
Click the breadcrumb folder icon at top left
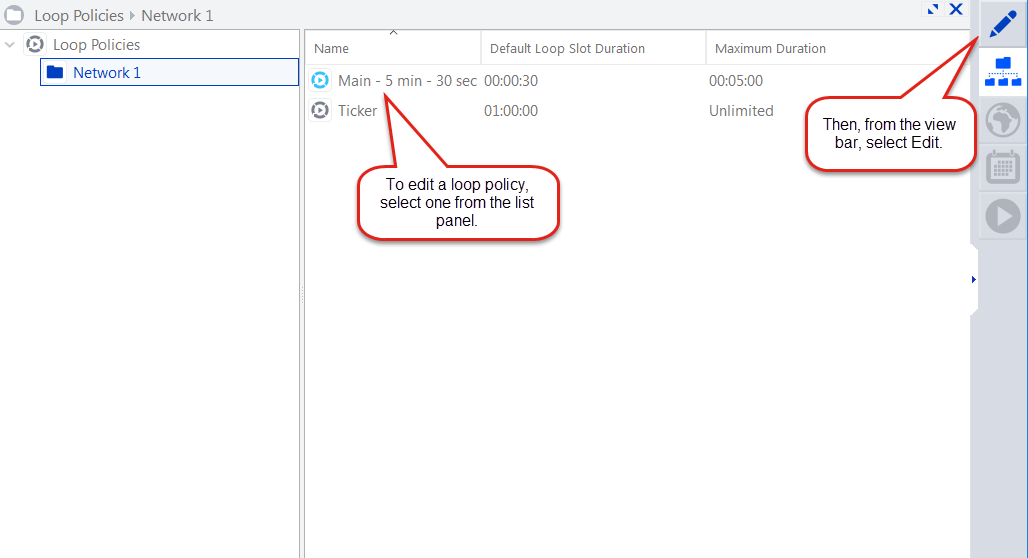click(15, 16)
